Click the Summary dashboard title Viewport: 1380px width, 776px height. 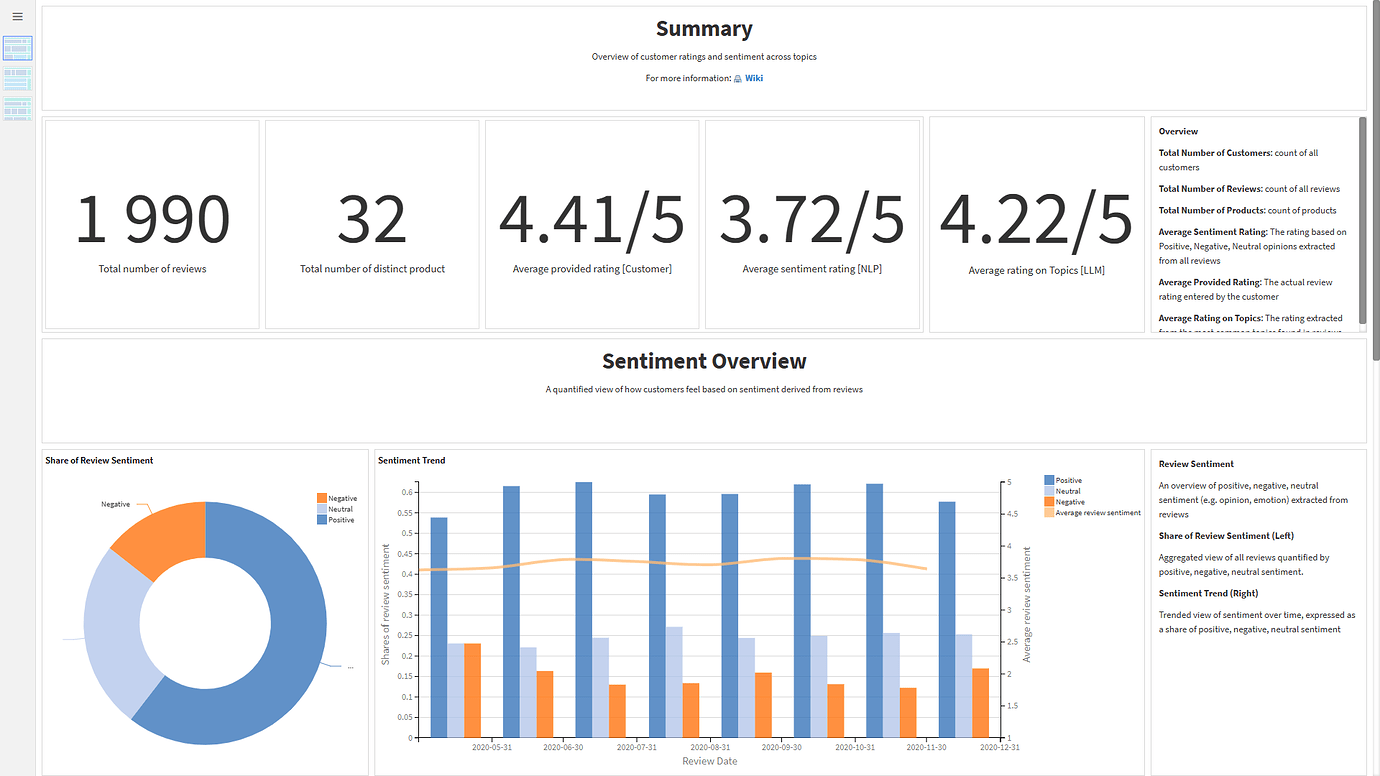(x=704, y=28)
